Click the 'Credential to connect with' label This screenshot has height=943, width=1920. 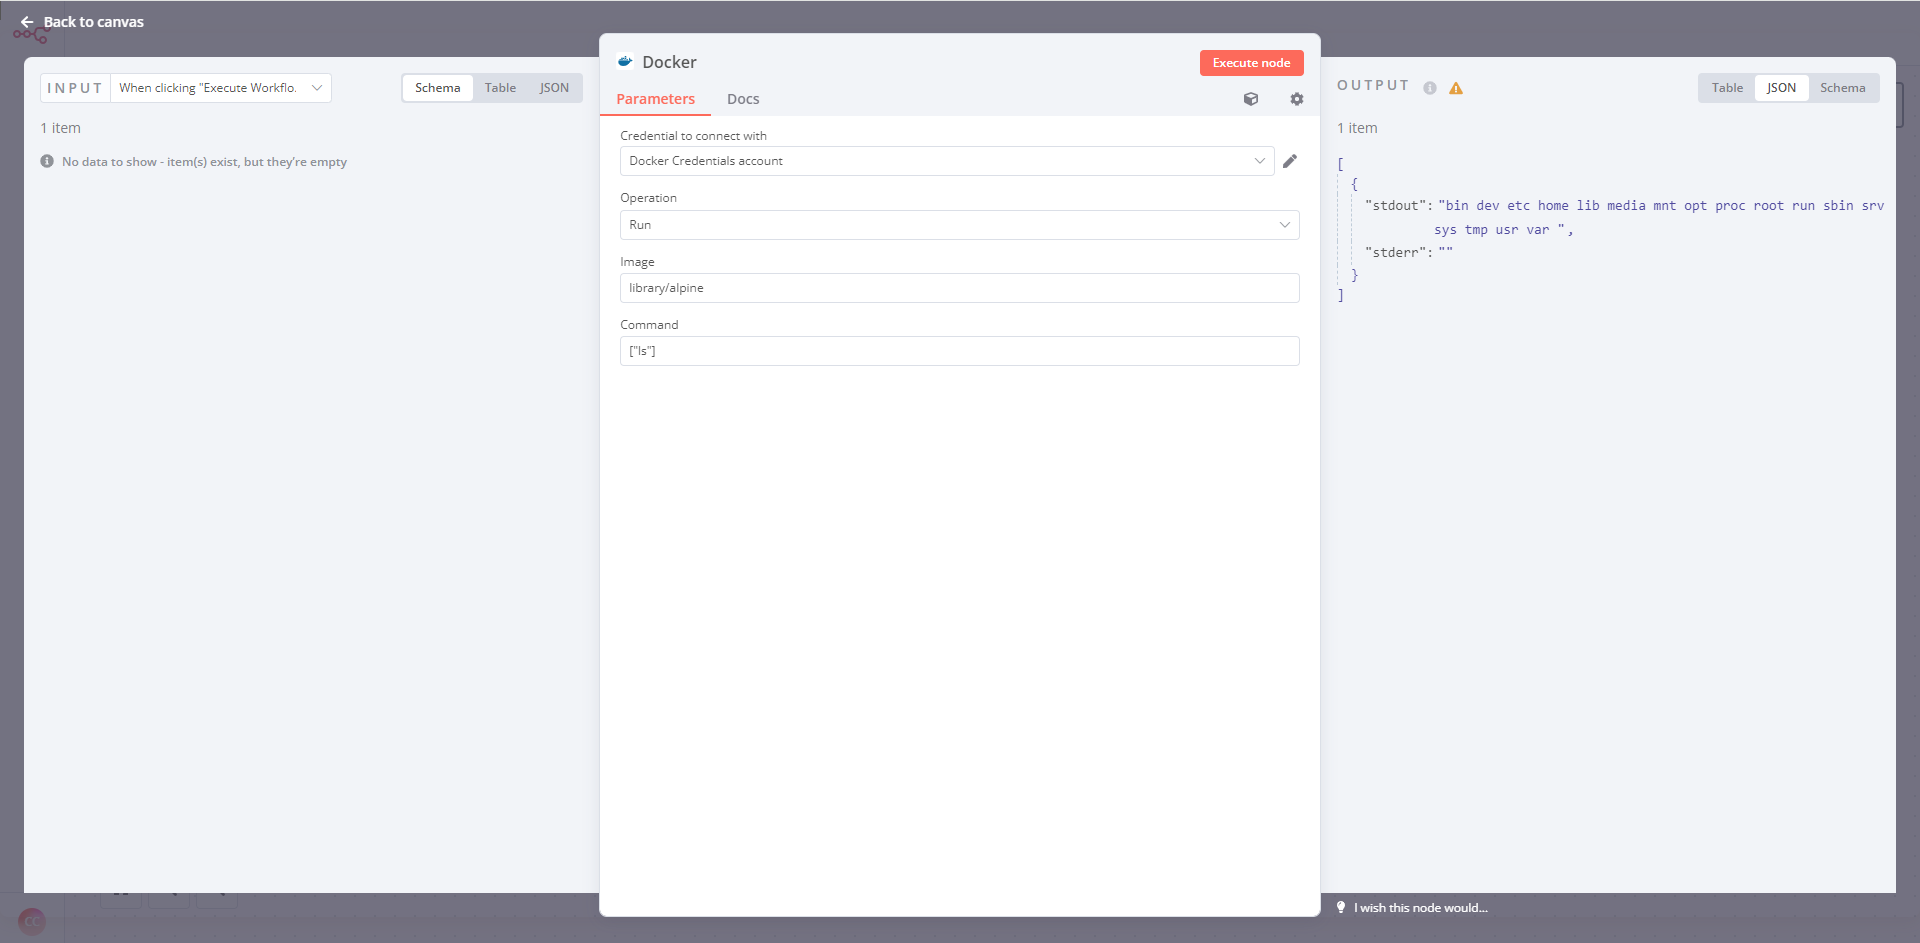[693, 136]
